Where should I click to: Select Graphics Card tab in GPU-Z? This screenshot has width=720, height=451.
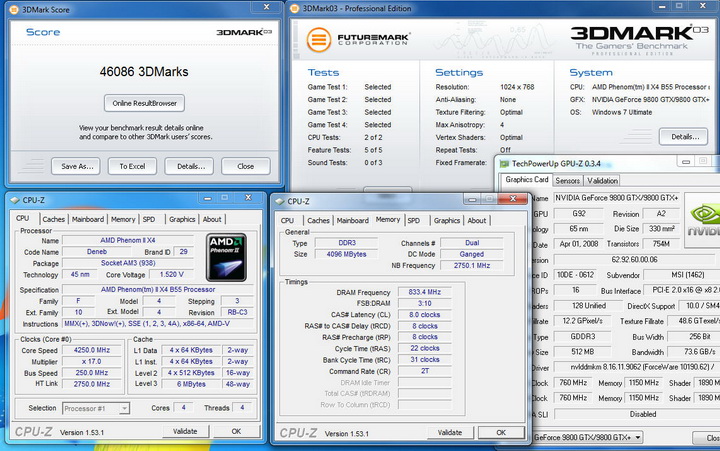(527, 180)
